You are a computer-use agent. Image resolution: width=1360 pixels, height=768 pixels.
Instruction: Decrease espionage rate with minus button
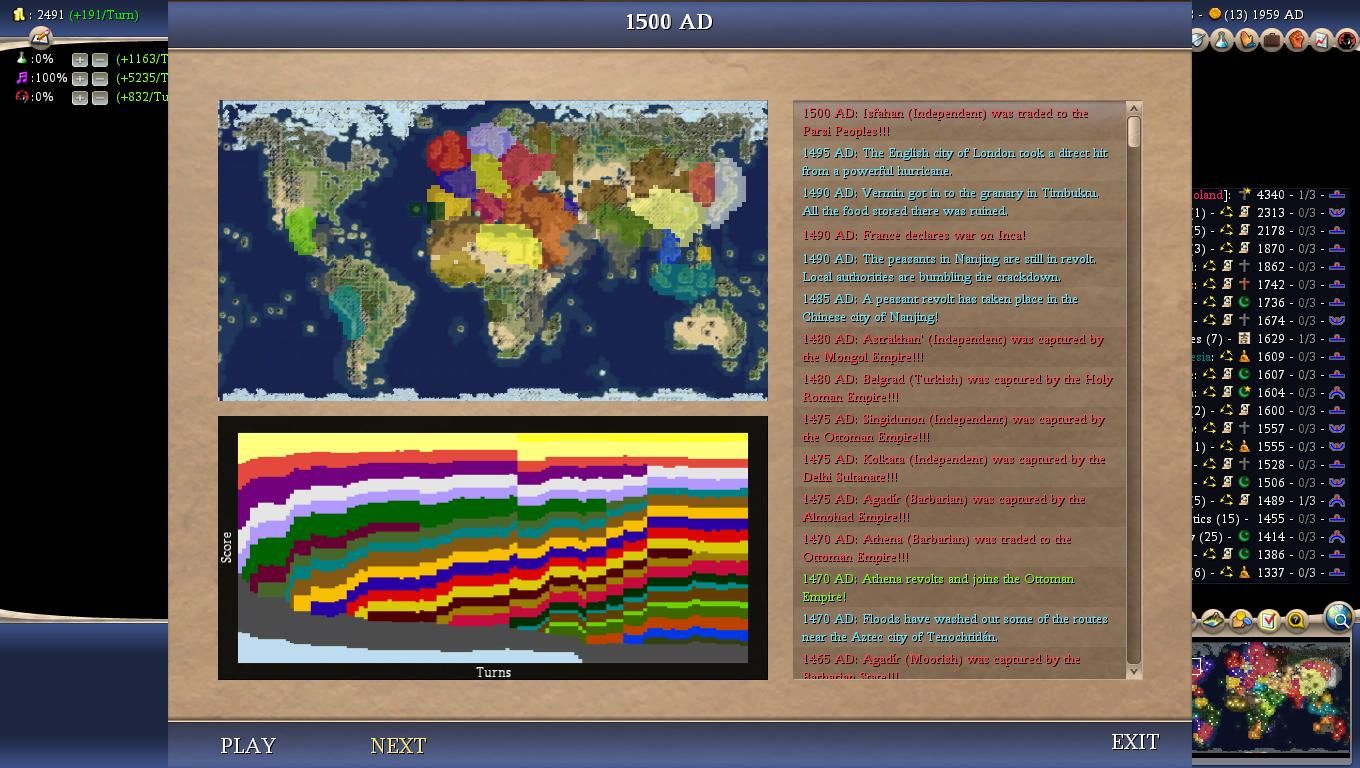[100, 97]
